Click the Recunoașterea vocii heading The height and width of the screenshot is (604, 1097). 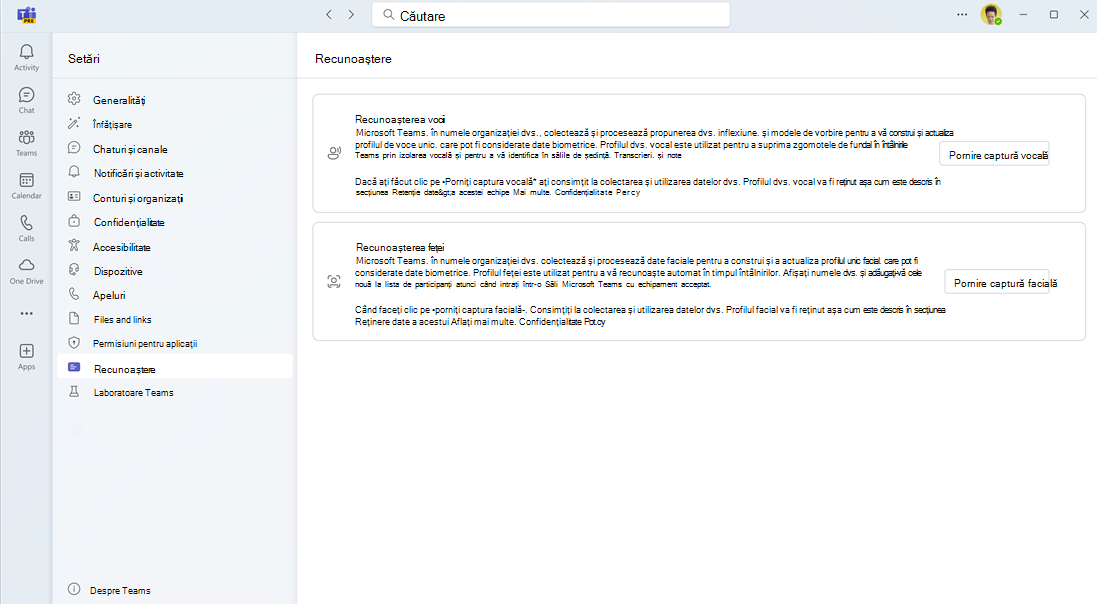(x=400, y=119)
